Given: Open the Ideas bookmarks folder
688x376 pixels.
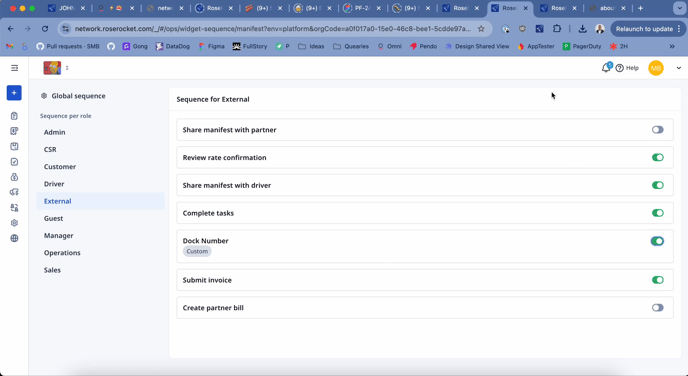Looking at the screenshot, I should point(311,46).
